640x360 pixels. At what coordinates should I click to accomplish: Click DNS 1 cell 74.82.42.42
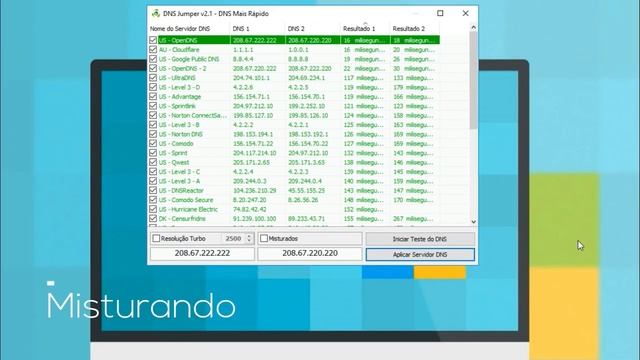pos(249,209)
